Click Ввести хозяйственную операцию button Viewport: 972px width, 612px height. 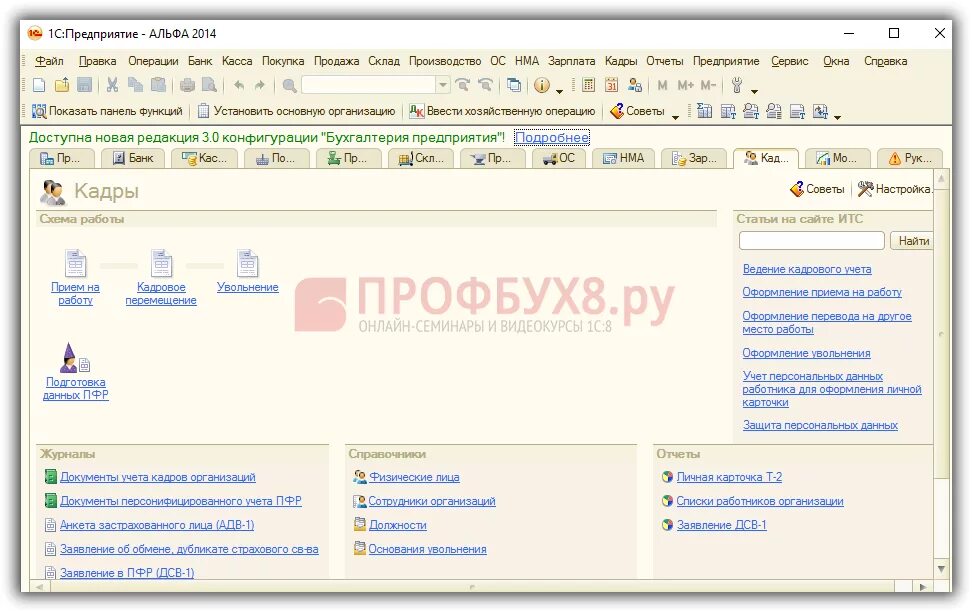tap(502, 111)
